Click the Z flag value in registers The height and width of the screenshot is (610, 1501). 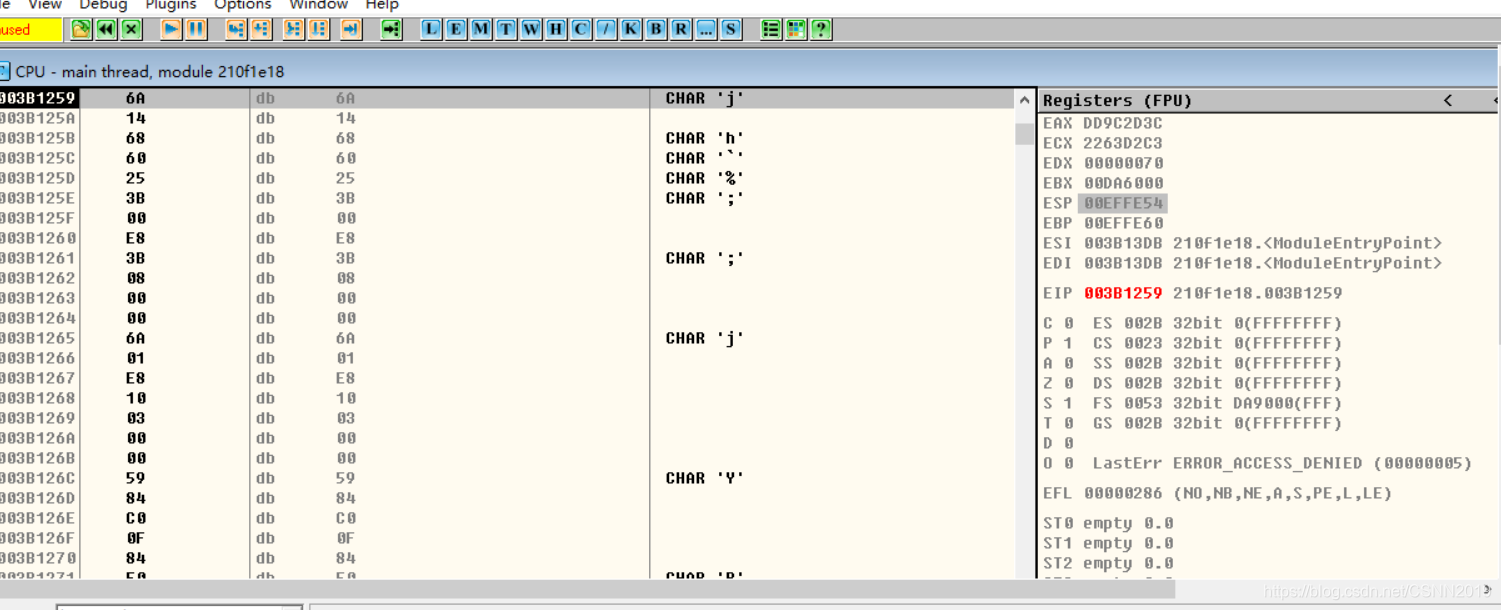pos(1068,383)
